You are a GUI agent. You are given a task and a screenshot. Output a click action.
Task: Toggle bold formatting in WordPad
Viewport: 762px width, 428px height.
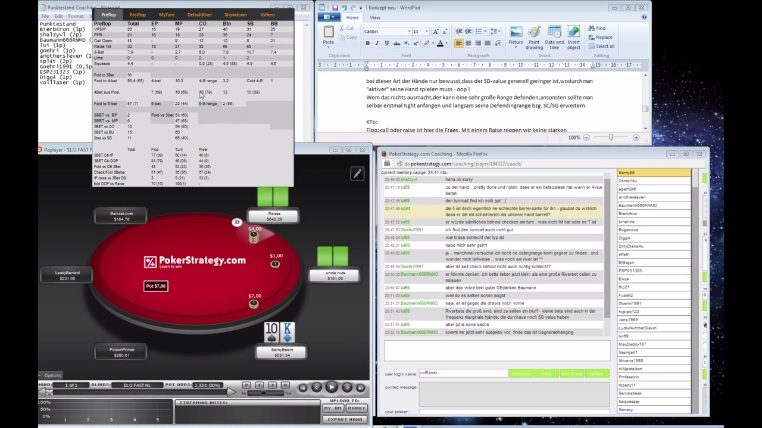[367, 43]
